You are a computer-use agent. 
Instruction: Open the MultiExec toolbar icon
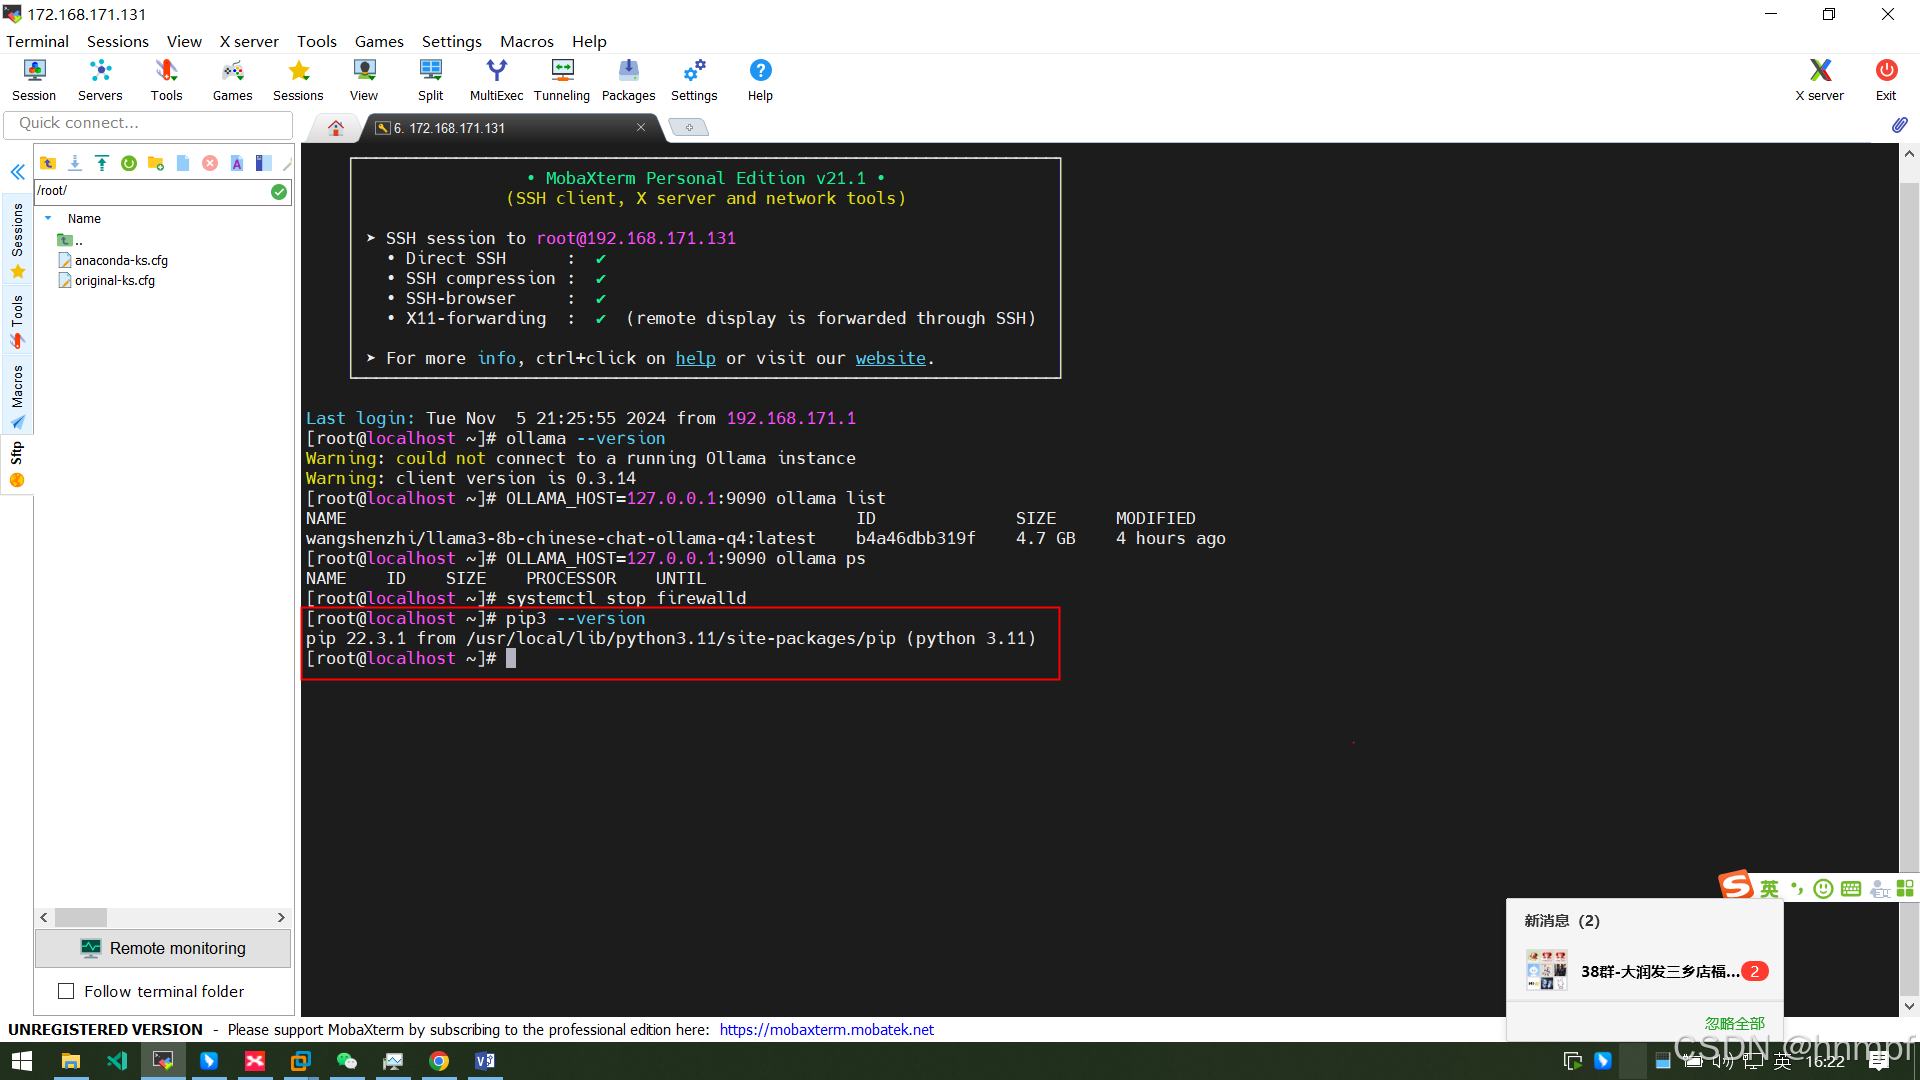click(x=496, y=79)
